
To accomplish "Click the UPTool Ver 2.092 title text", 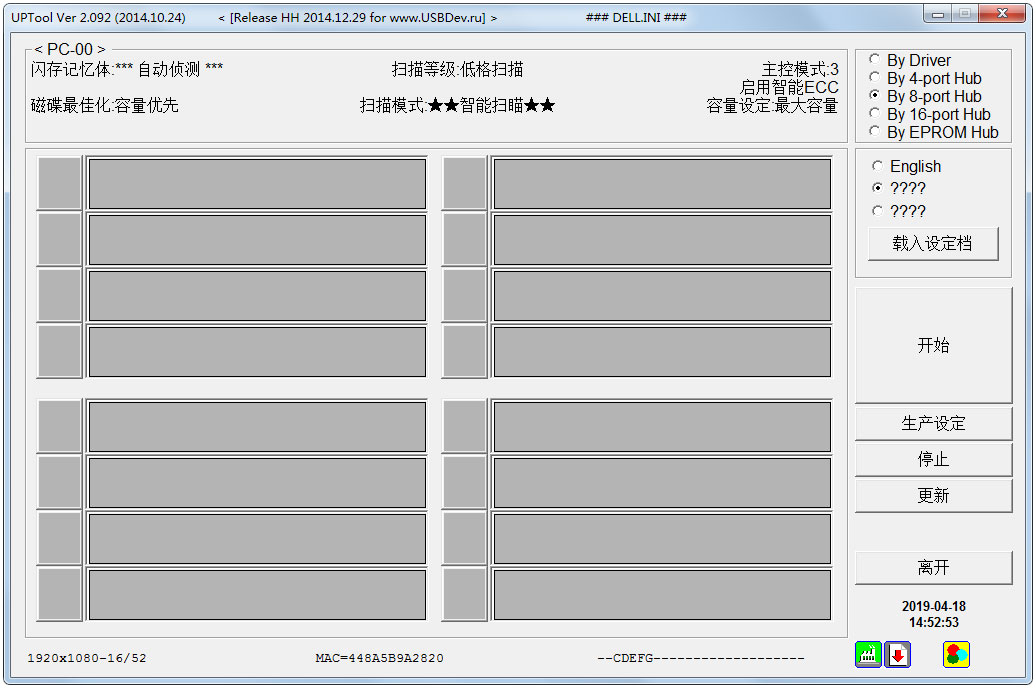I will coord(98,17).
